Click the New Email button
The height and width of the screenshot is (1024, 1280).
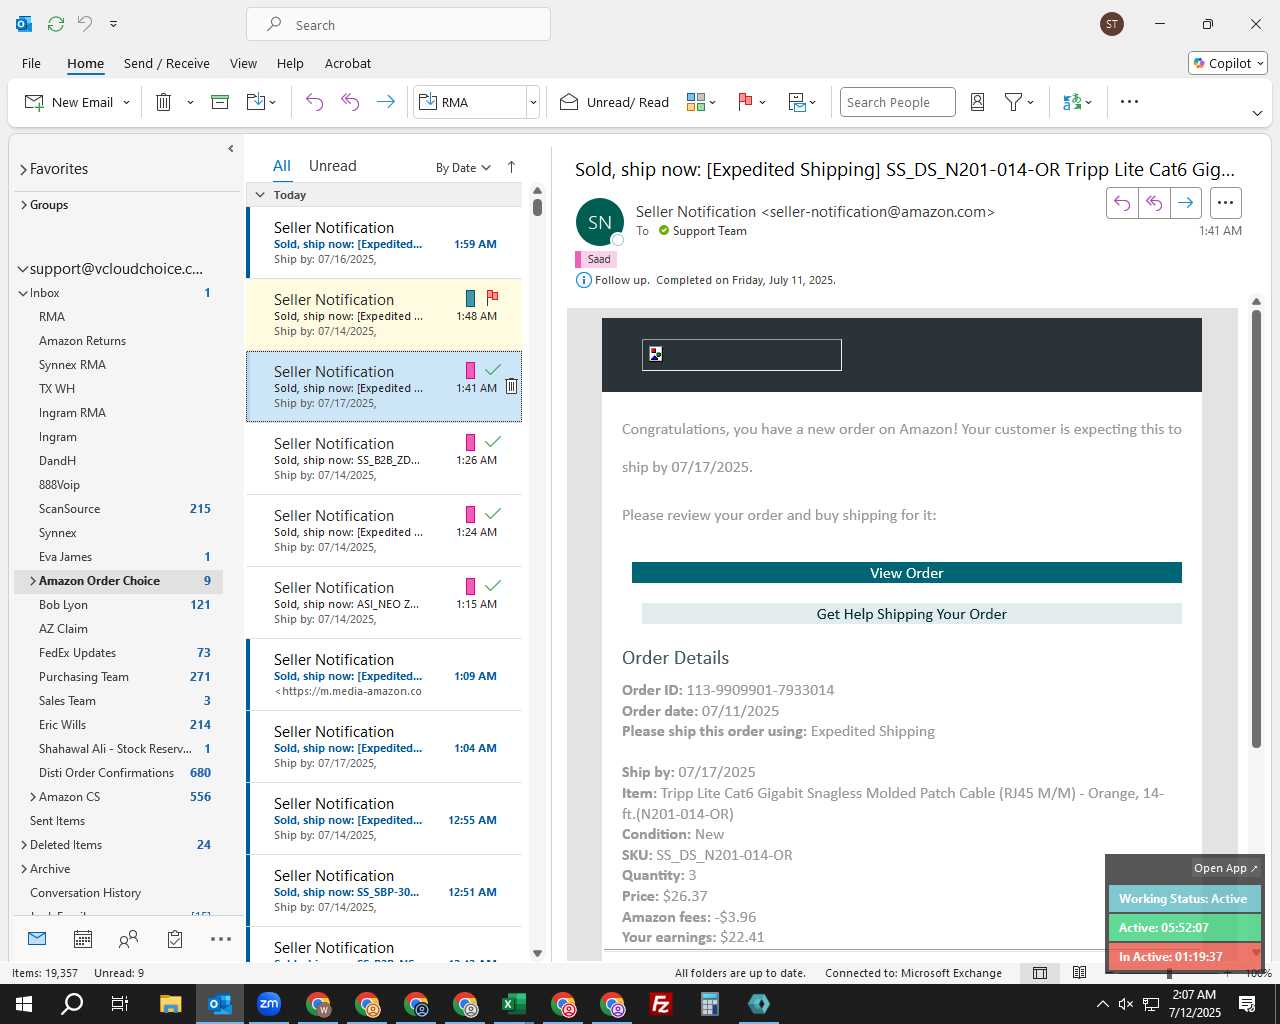pyautogui.click(x=69, y=102)
